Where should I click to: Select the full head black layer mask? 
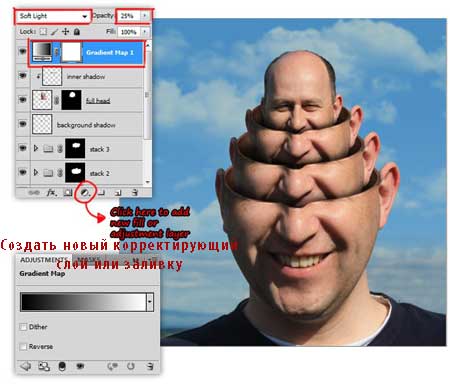(72, 100)
